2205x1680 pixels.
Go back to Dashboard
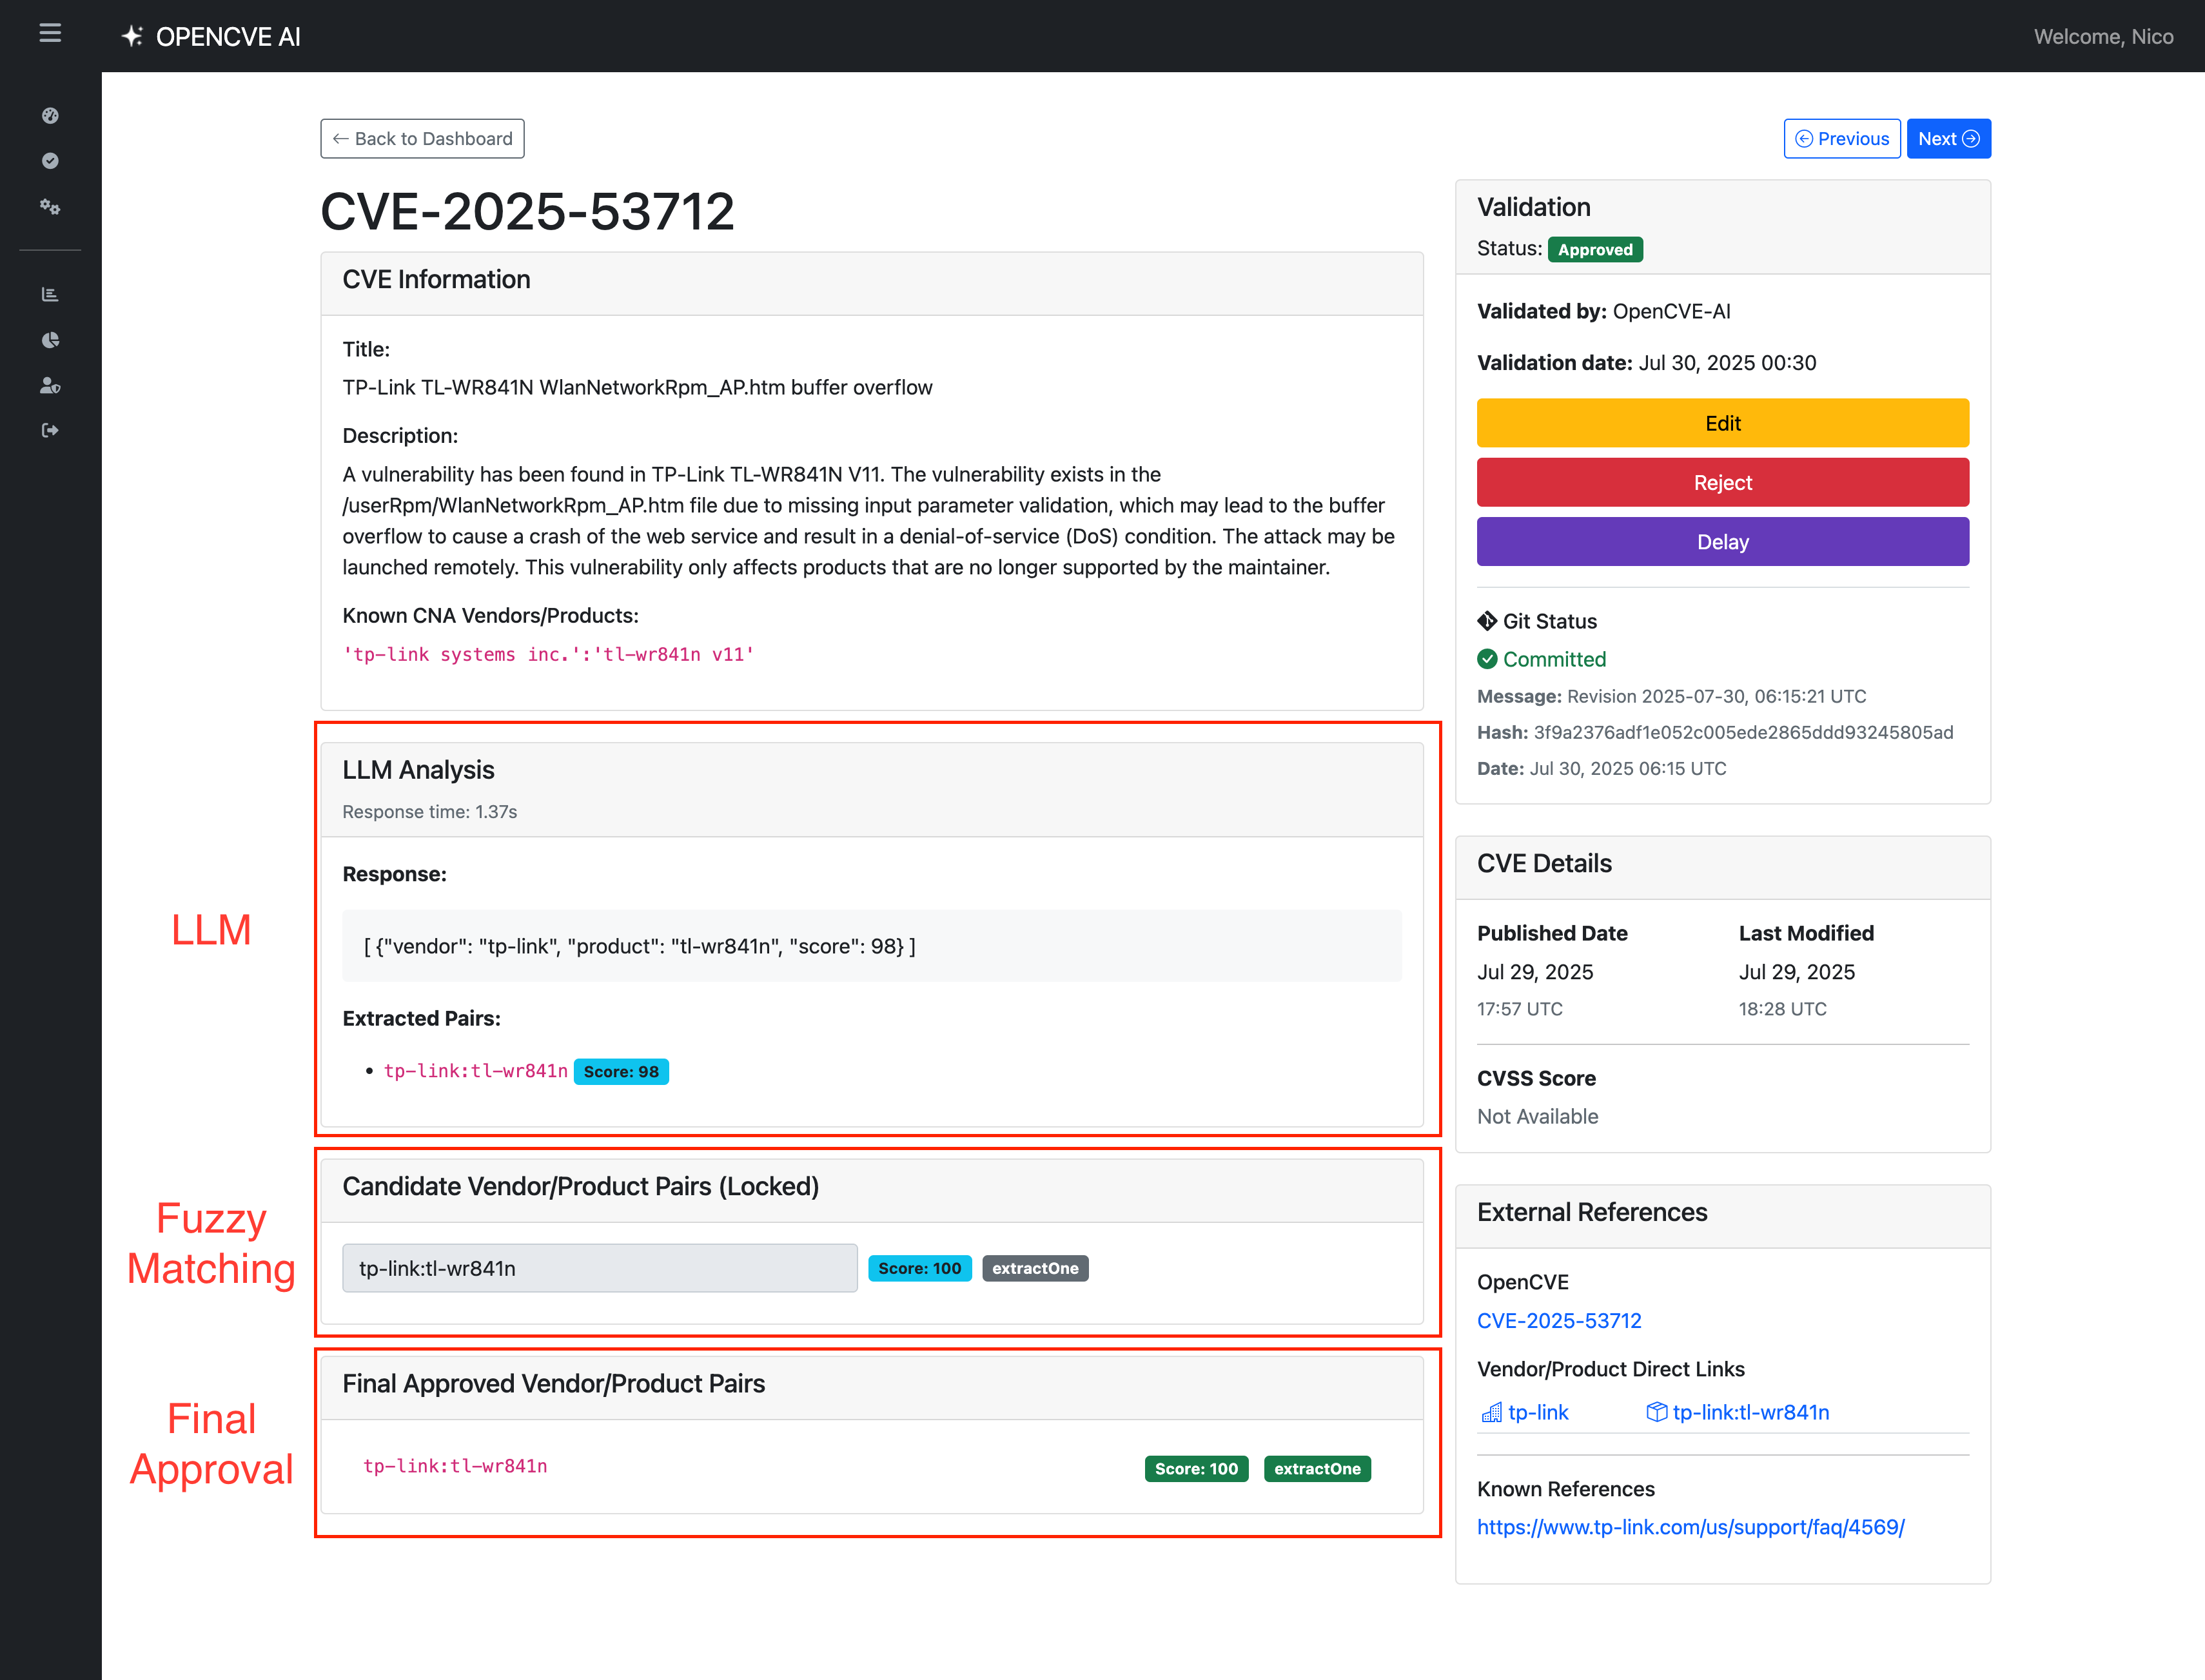pos(422,139)
